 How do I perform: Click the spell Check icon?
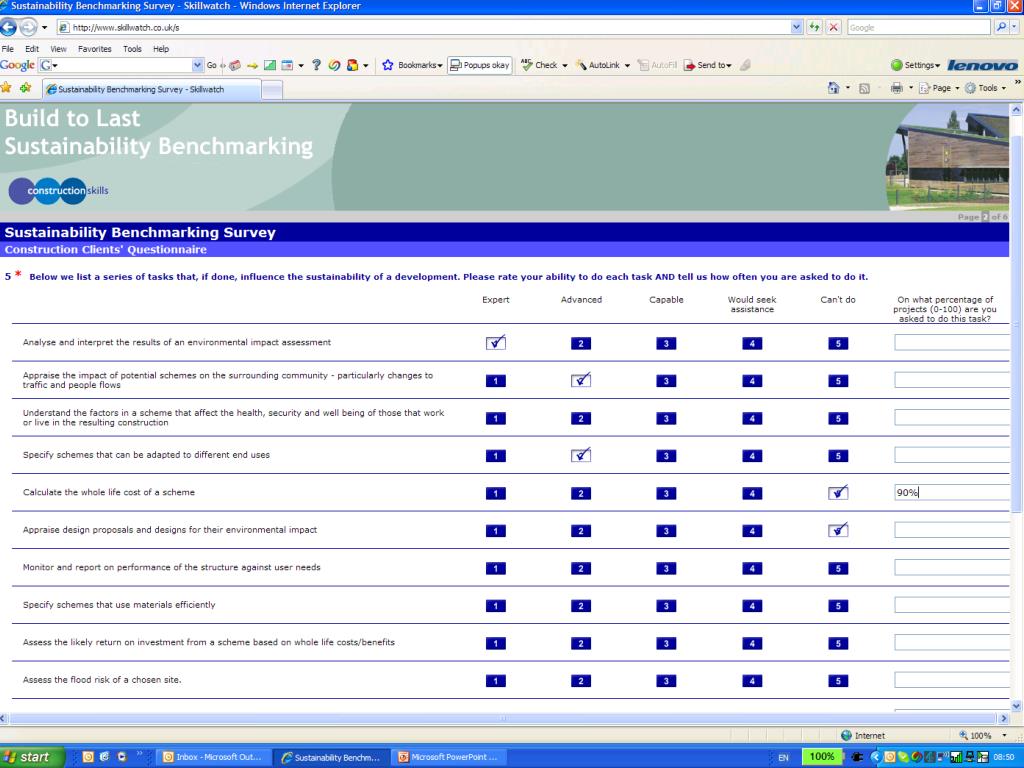527,65
